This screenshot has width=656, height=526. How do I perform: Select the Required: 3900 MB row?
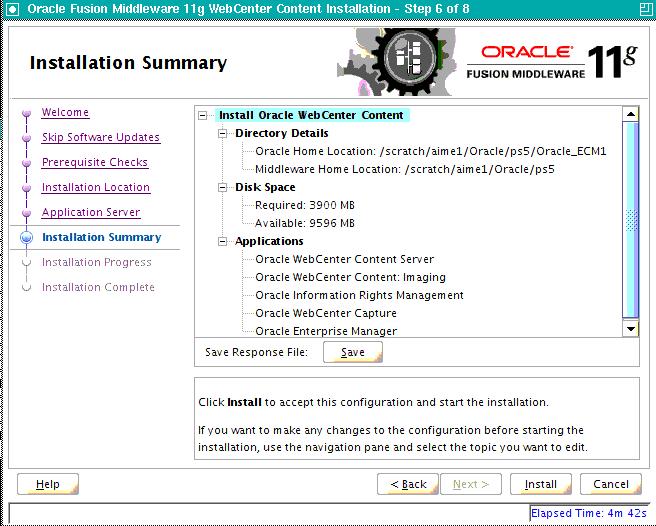(x=305, y=205)
